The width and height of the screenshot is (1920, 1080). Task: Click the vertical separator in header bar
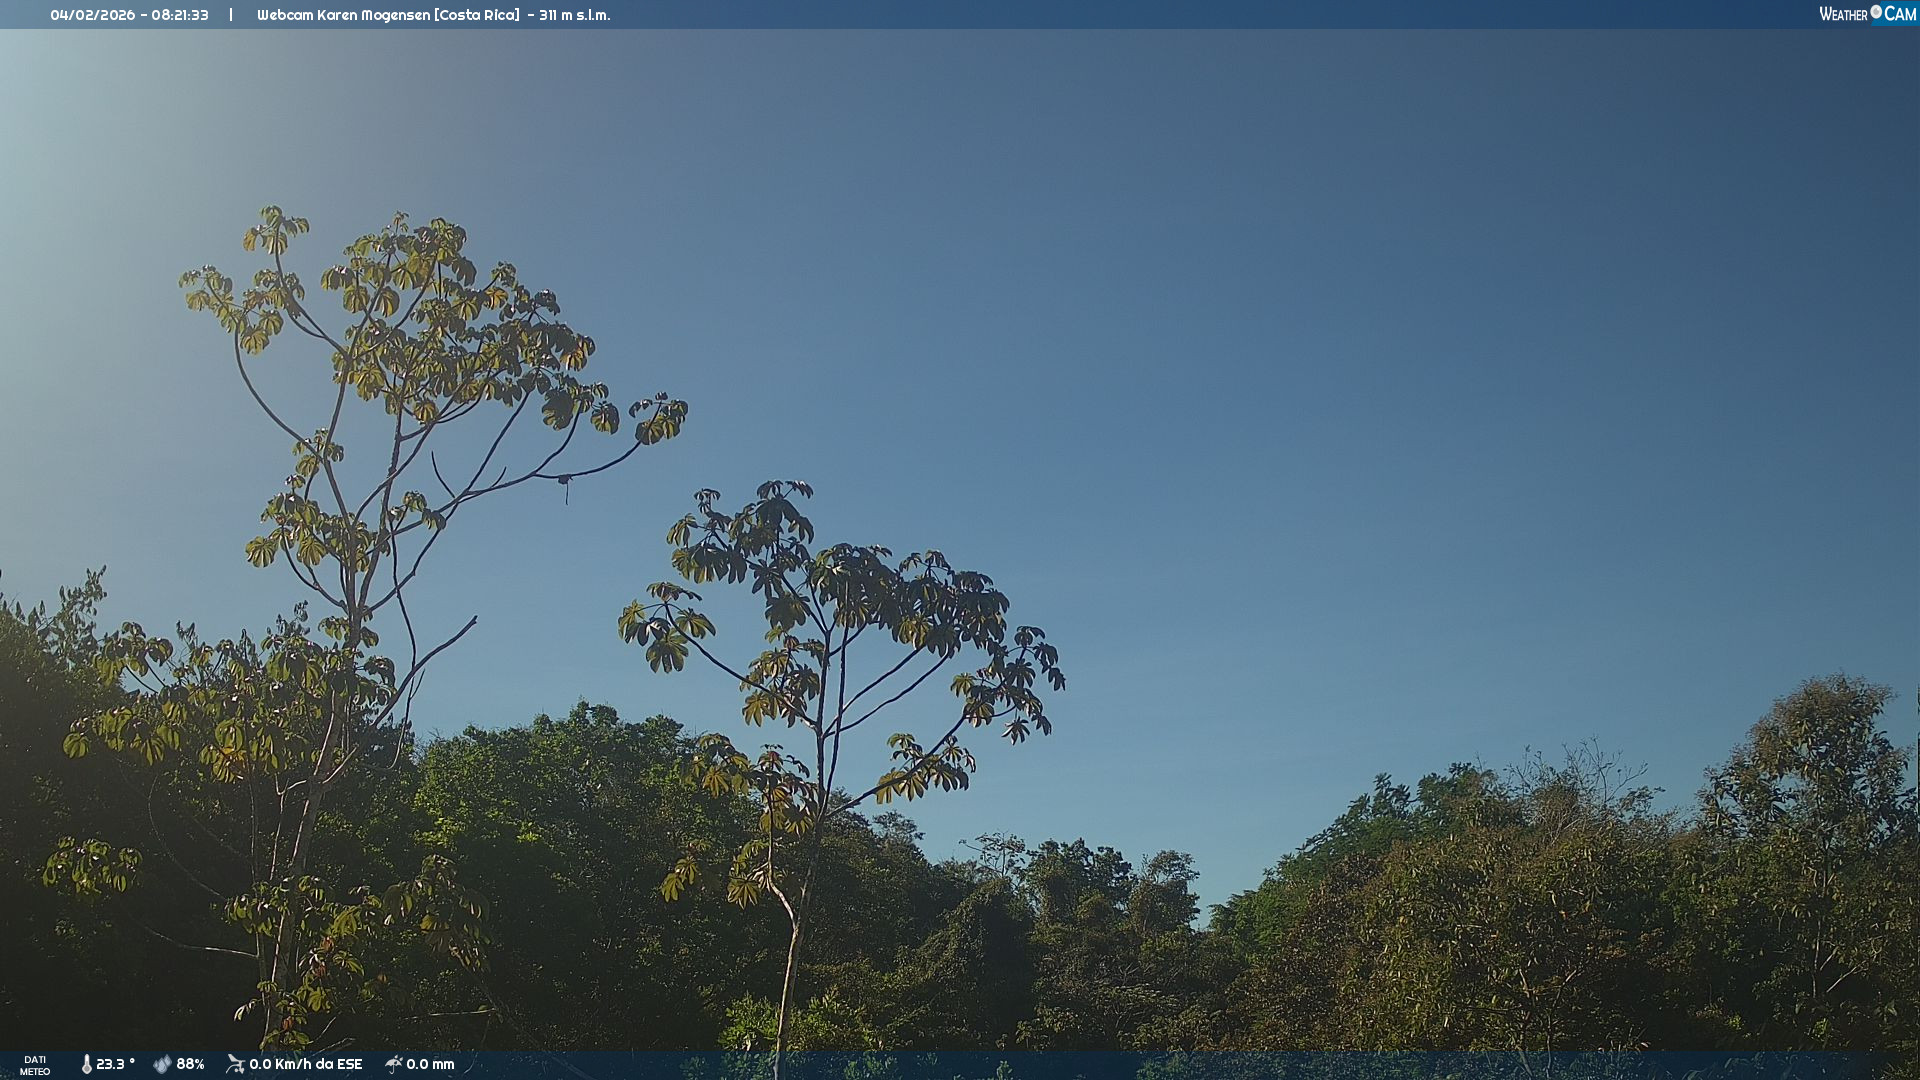(x=231, y=15)
